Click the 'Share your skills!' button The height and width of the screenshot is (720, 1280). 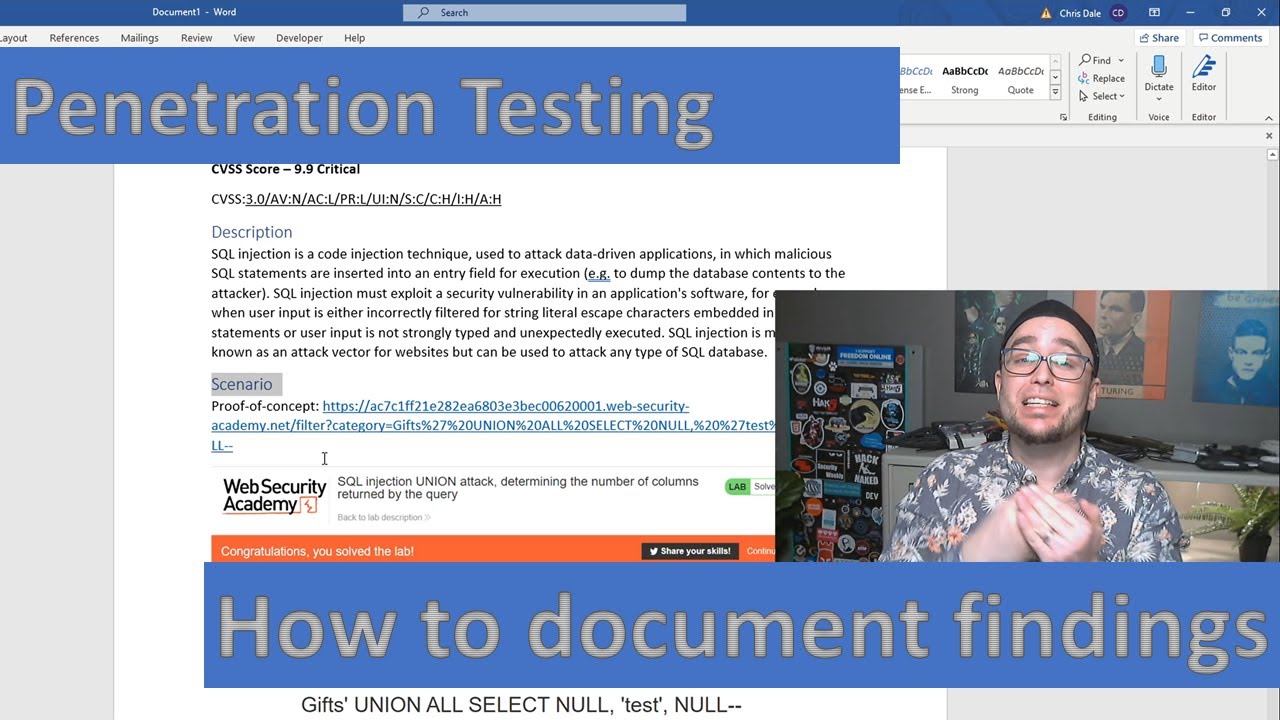point(690,551)
